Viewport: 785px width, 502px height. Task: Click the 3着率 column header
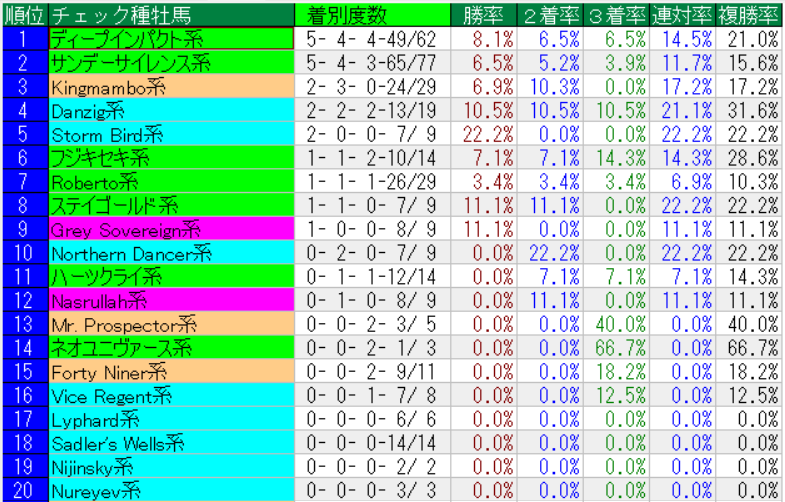click(x=617, y=14)
